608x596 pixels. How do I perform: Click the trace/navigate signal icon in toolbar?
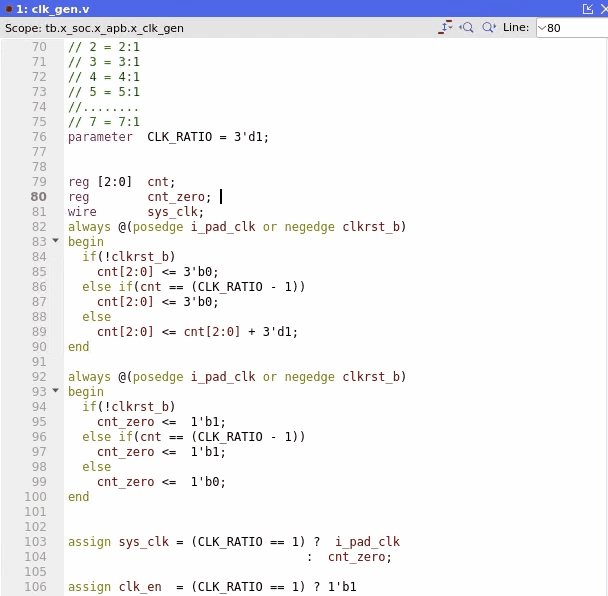[x=446, y=28]
